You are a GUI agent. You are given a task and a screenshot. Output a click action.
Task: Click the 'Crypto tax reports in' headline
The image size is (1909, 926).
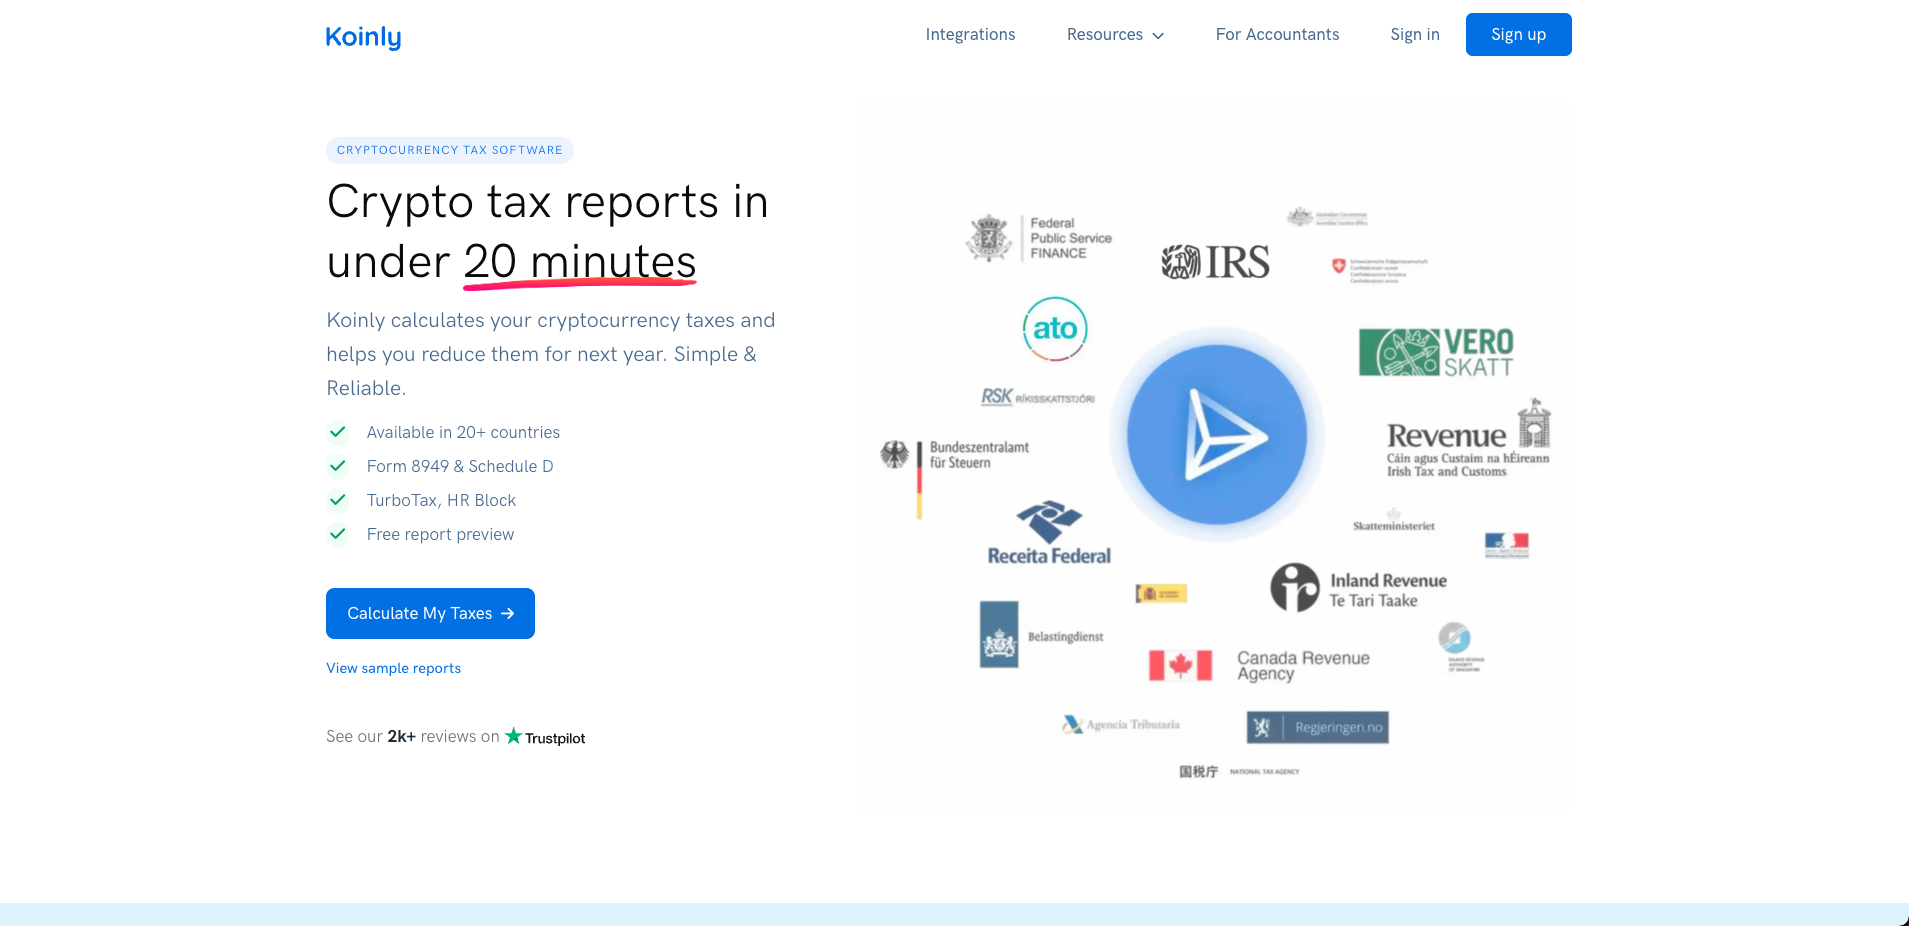[x=548, y=201]
